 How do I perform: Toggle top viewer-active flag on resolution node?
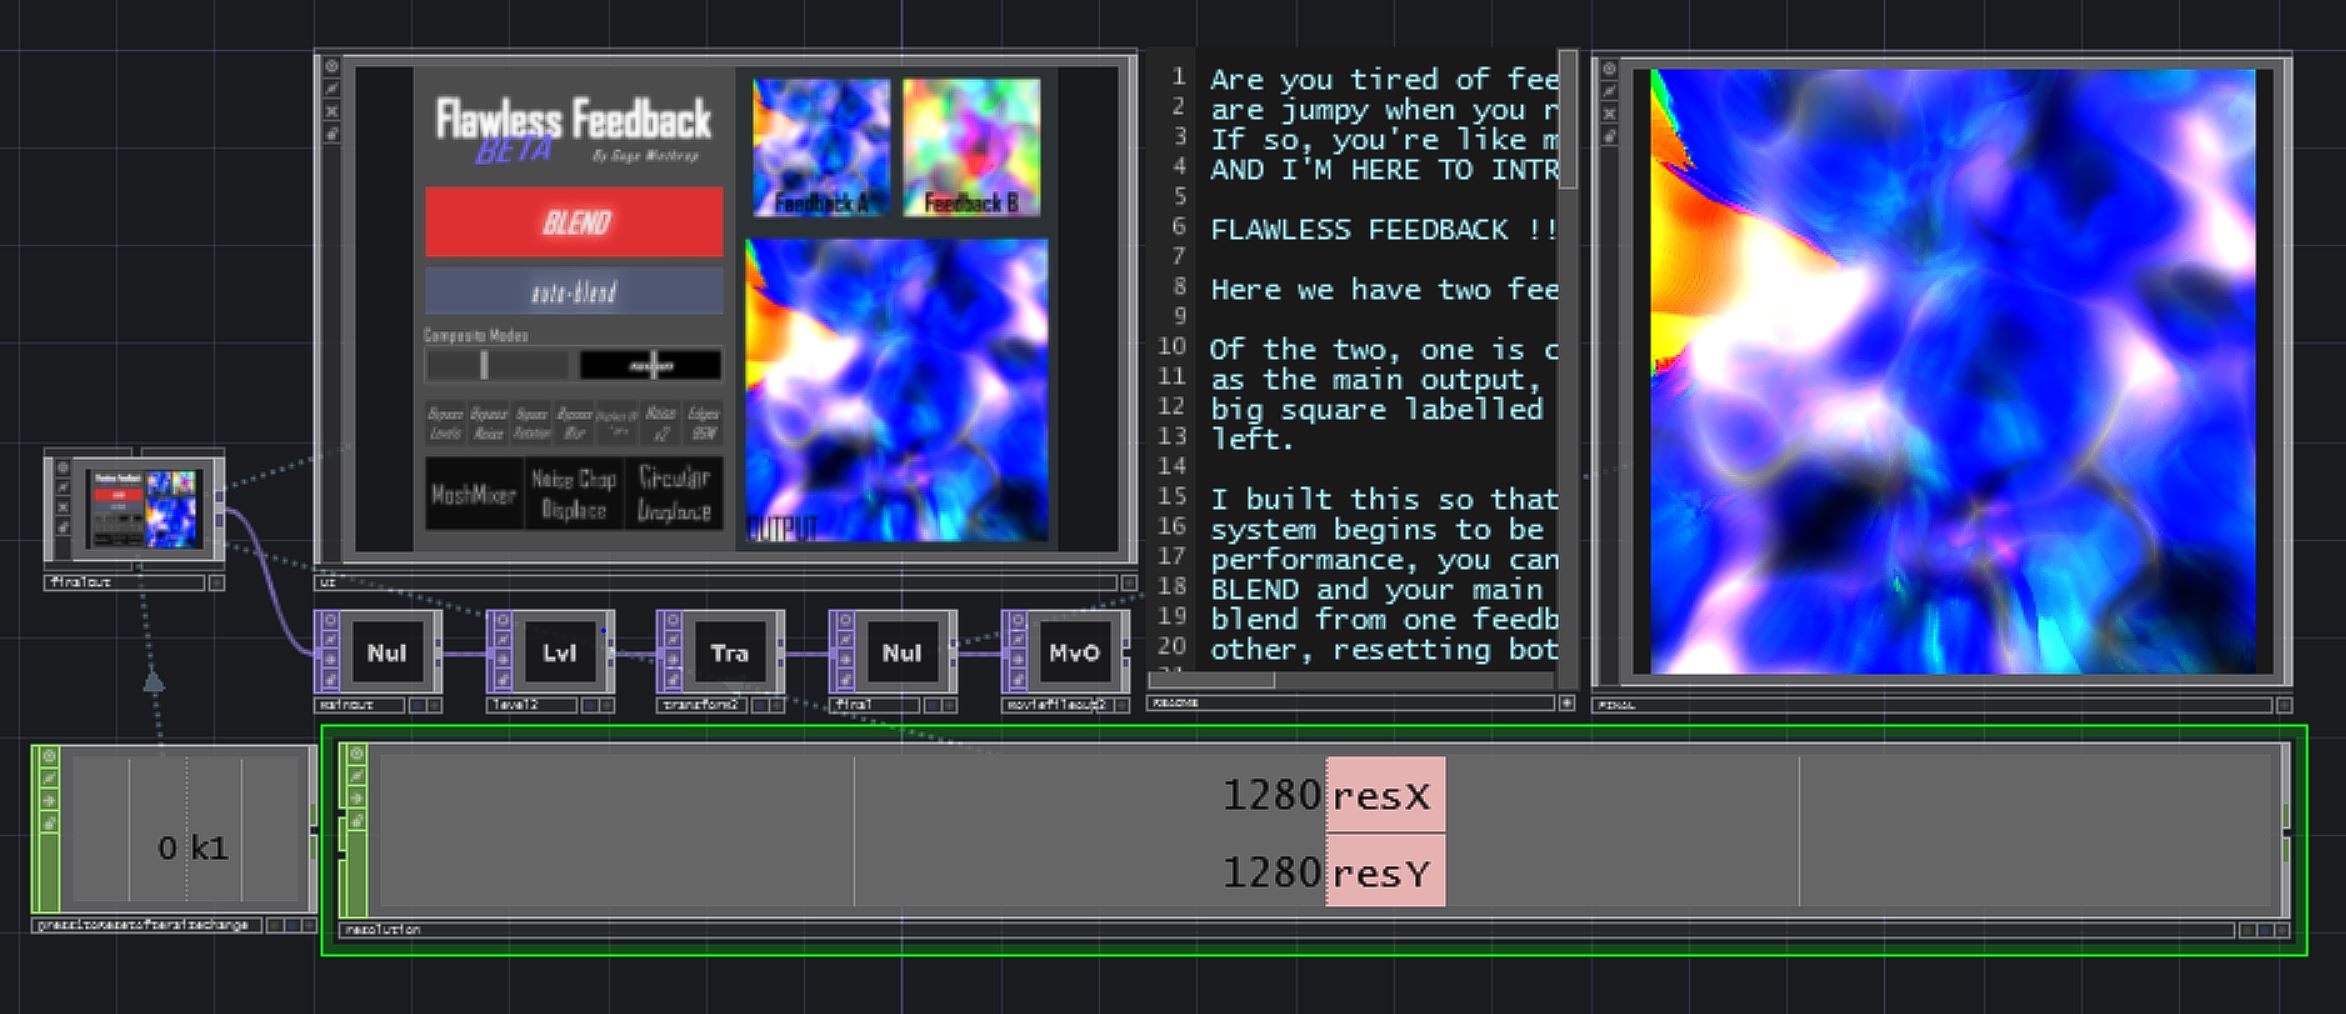[356, 754]
